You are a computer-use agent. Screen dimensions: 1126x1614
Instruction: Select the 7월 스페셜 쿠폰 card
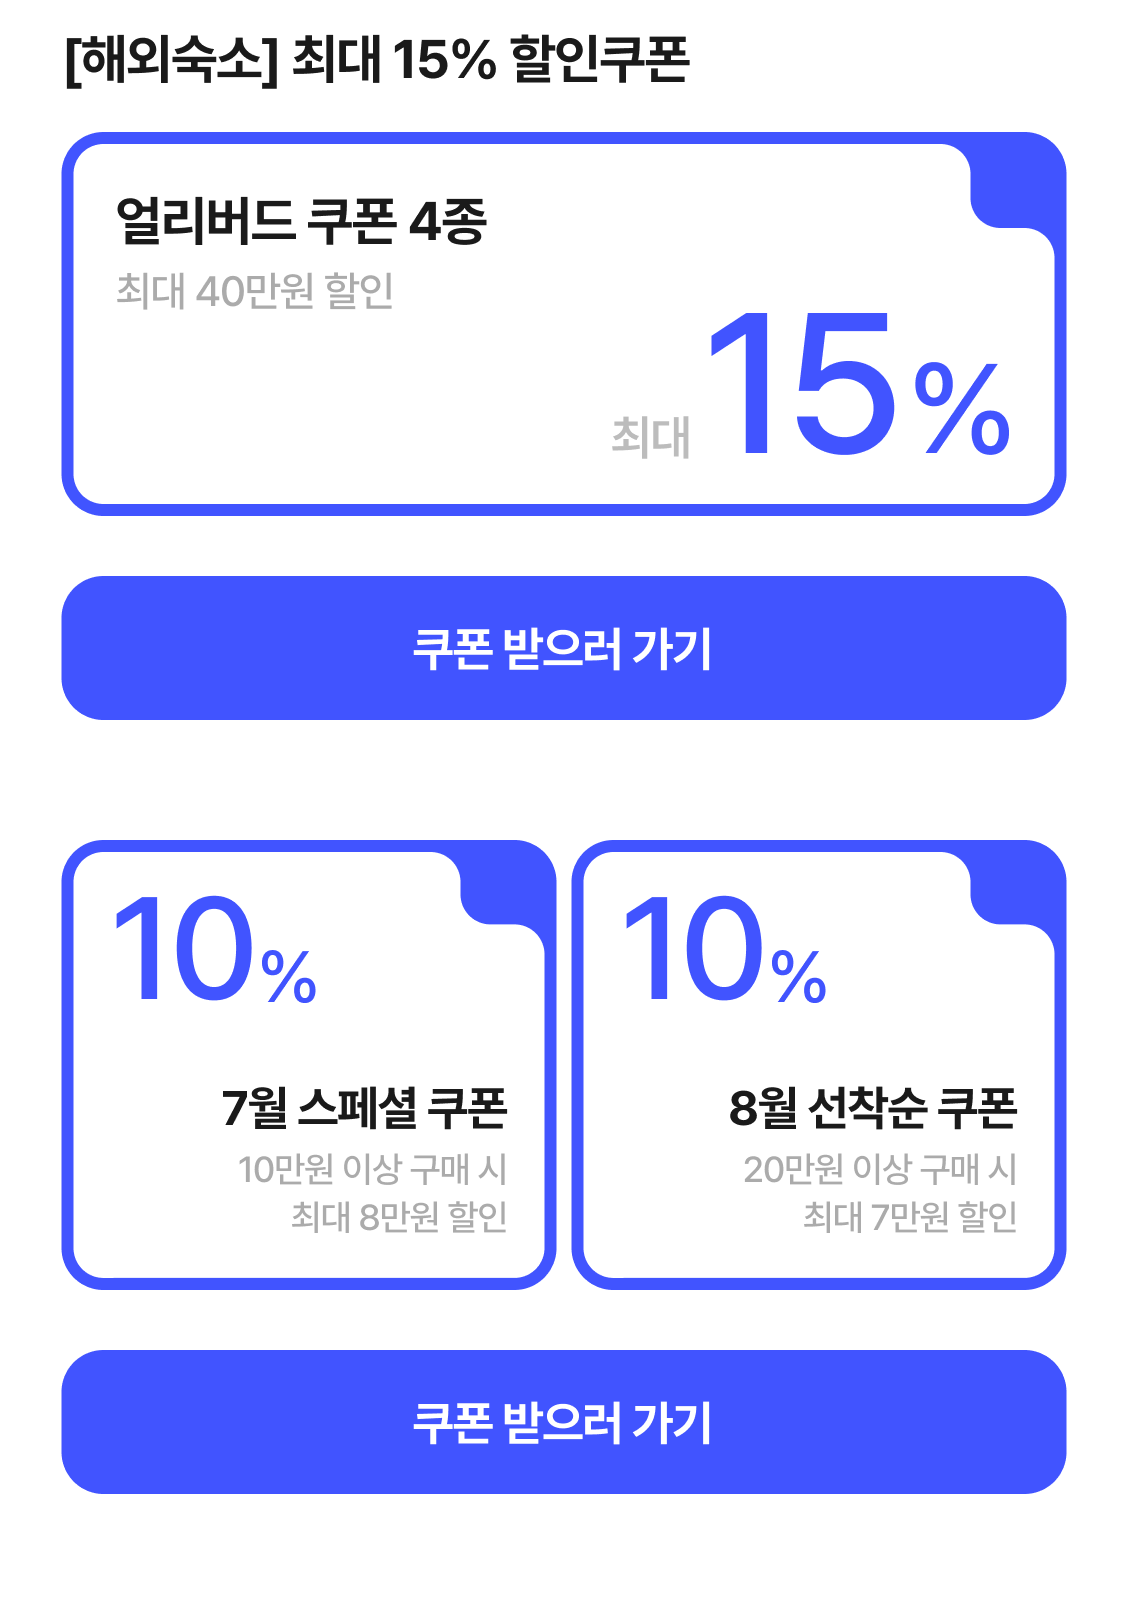309,1065
